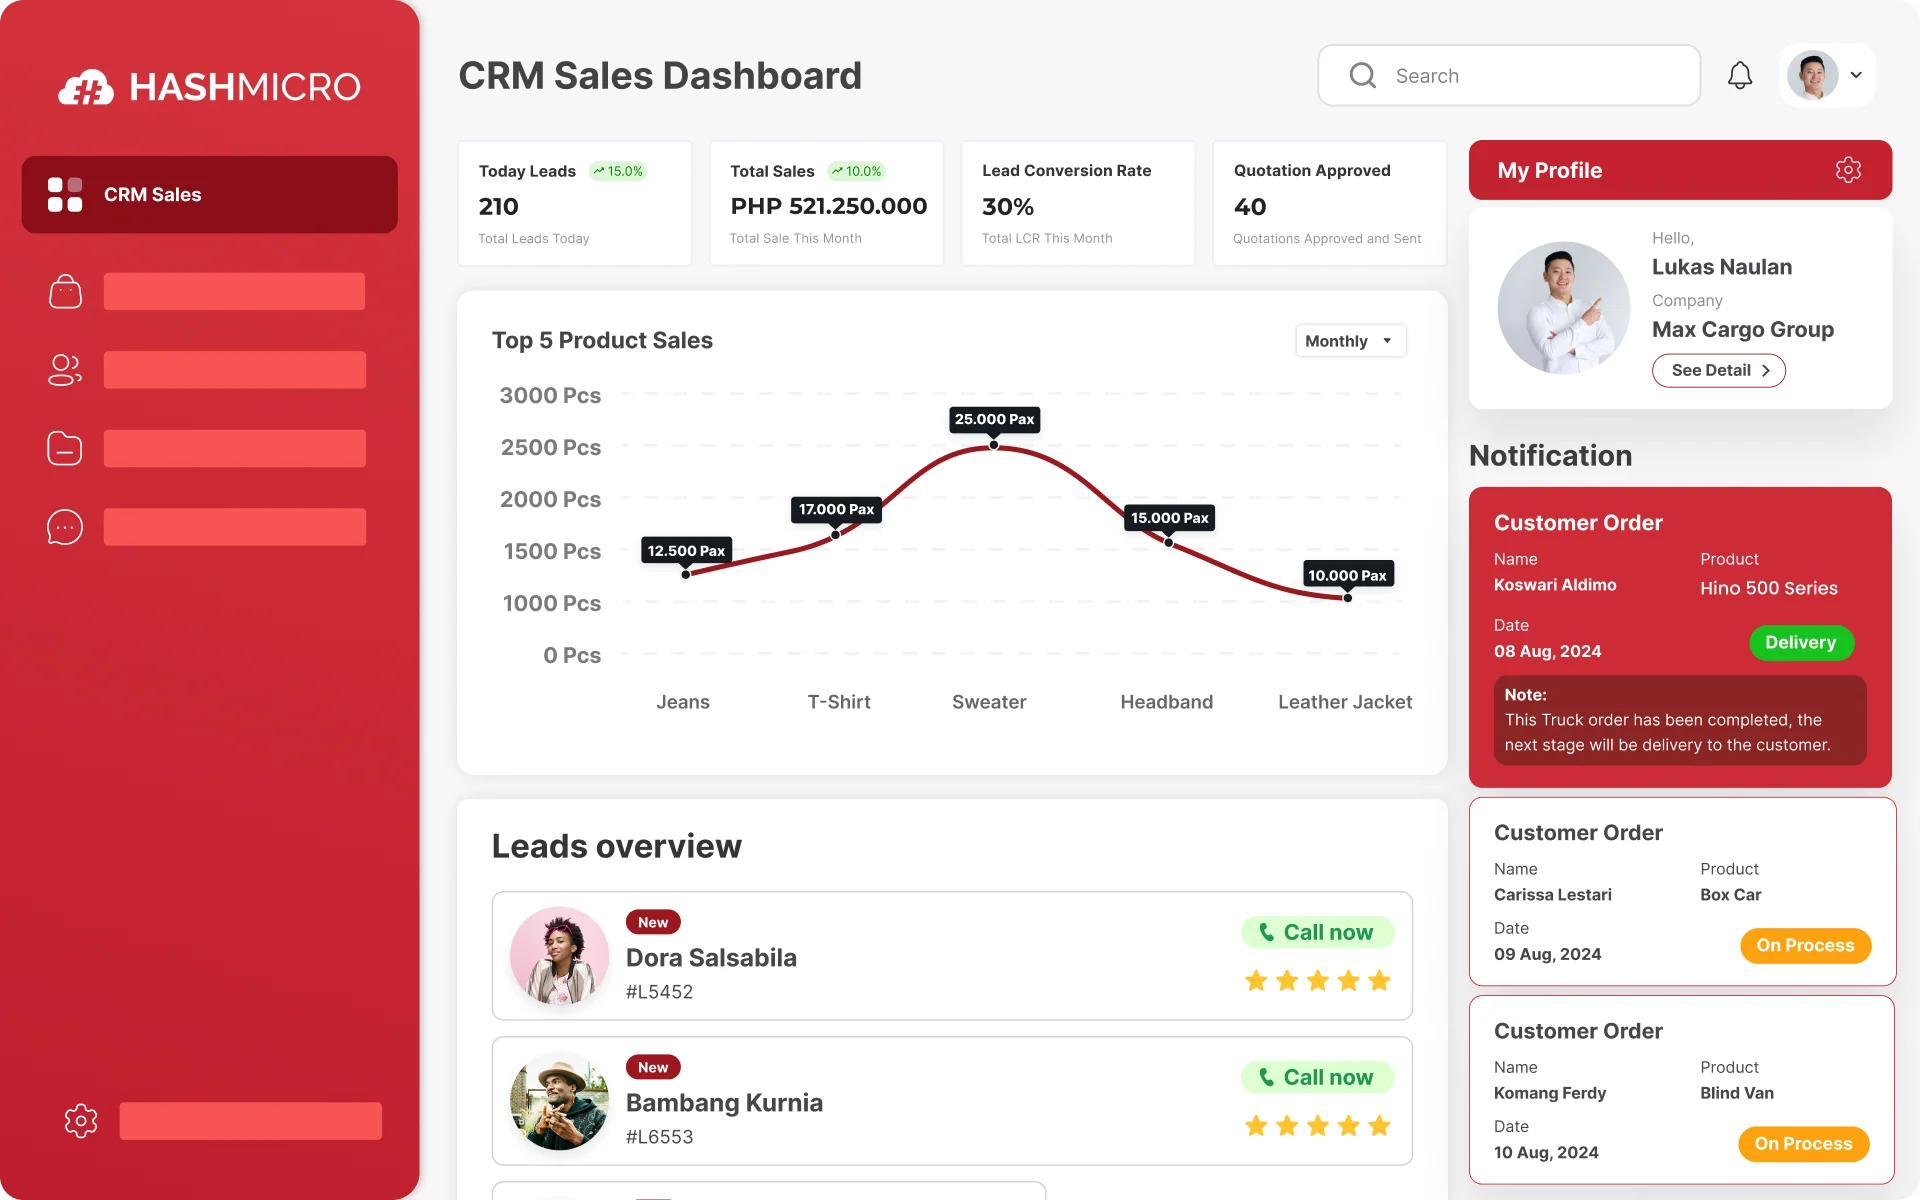The image size is (1920, 1200).
Task: Click On Process badge for Carissa Lestari
Action: tap(1805, 945)
